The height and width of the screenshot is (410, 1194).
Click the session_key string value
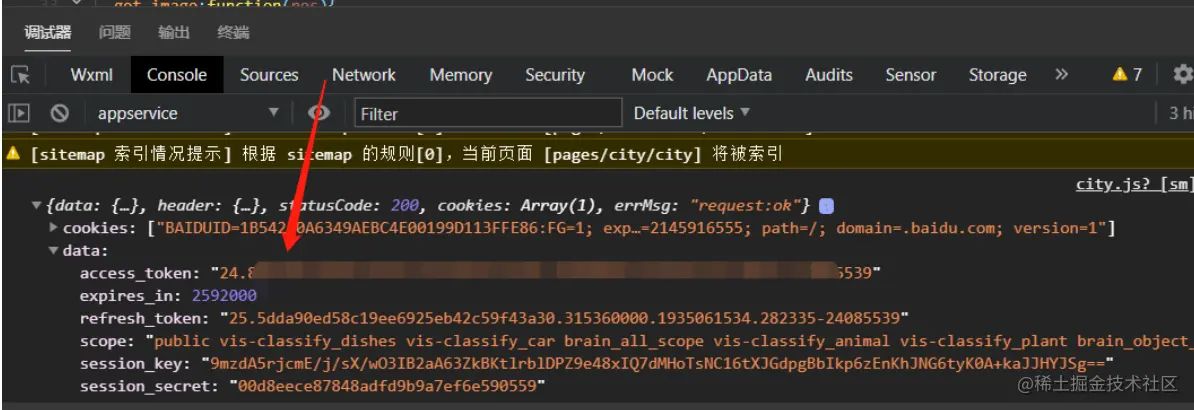(x=658, y=363)
